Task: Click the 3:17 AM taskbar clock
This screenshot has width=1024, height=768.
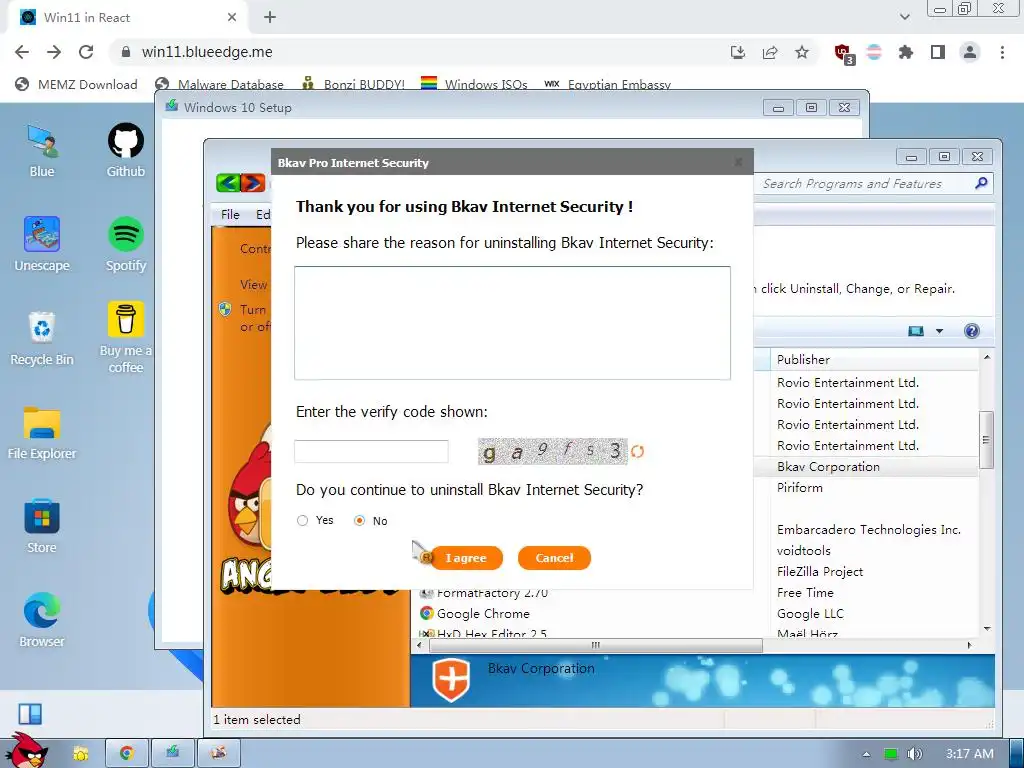Action: (x=969, y=754)
